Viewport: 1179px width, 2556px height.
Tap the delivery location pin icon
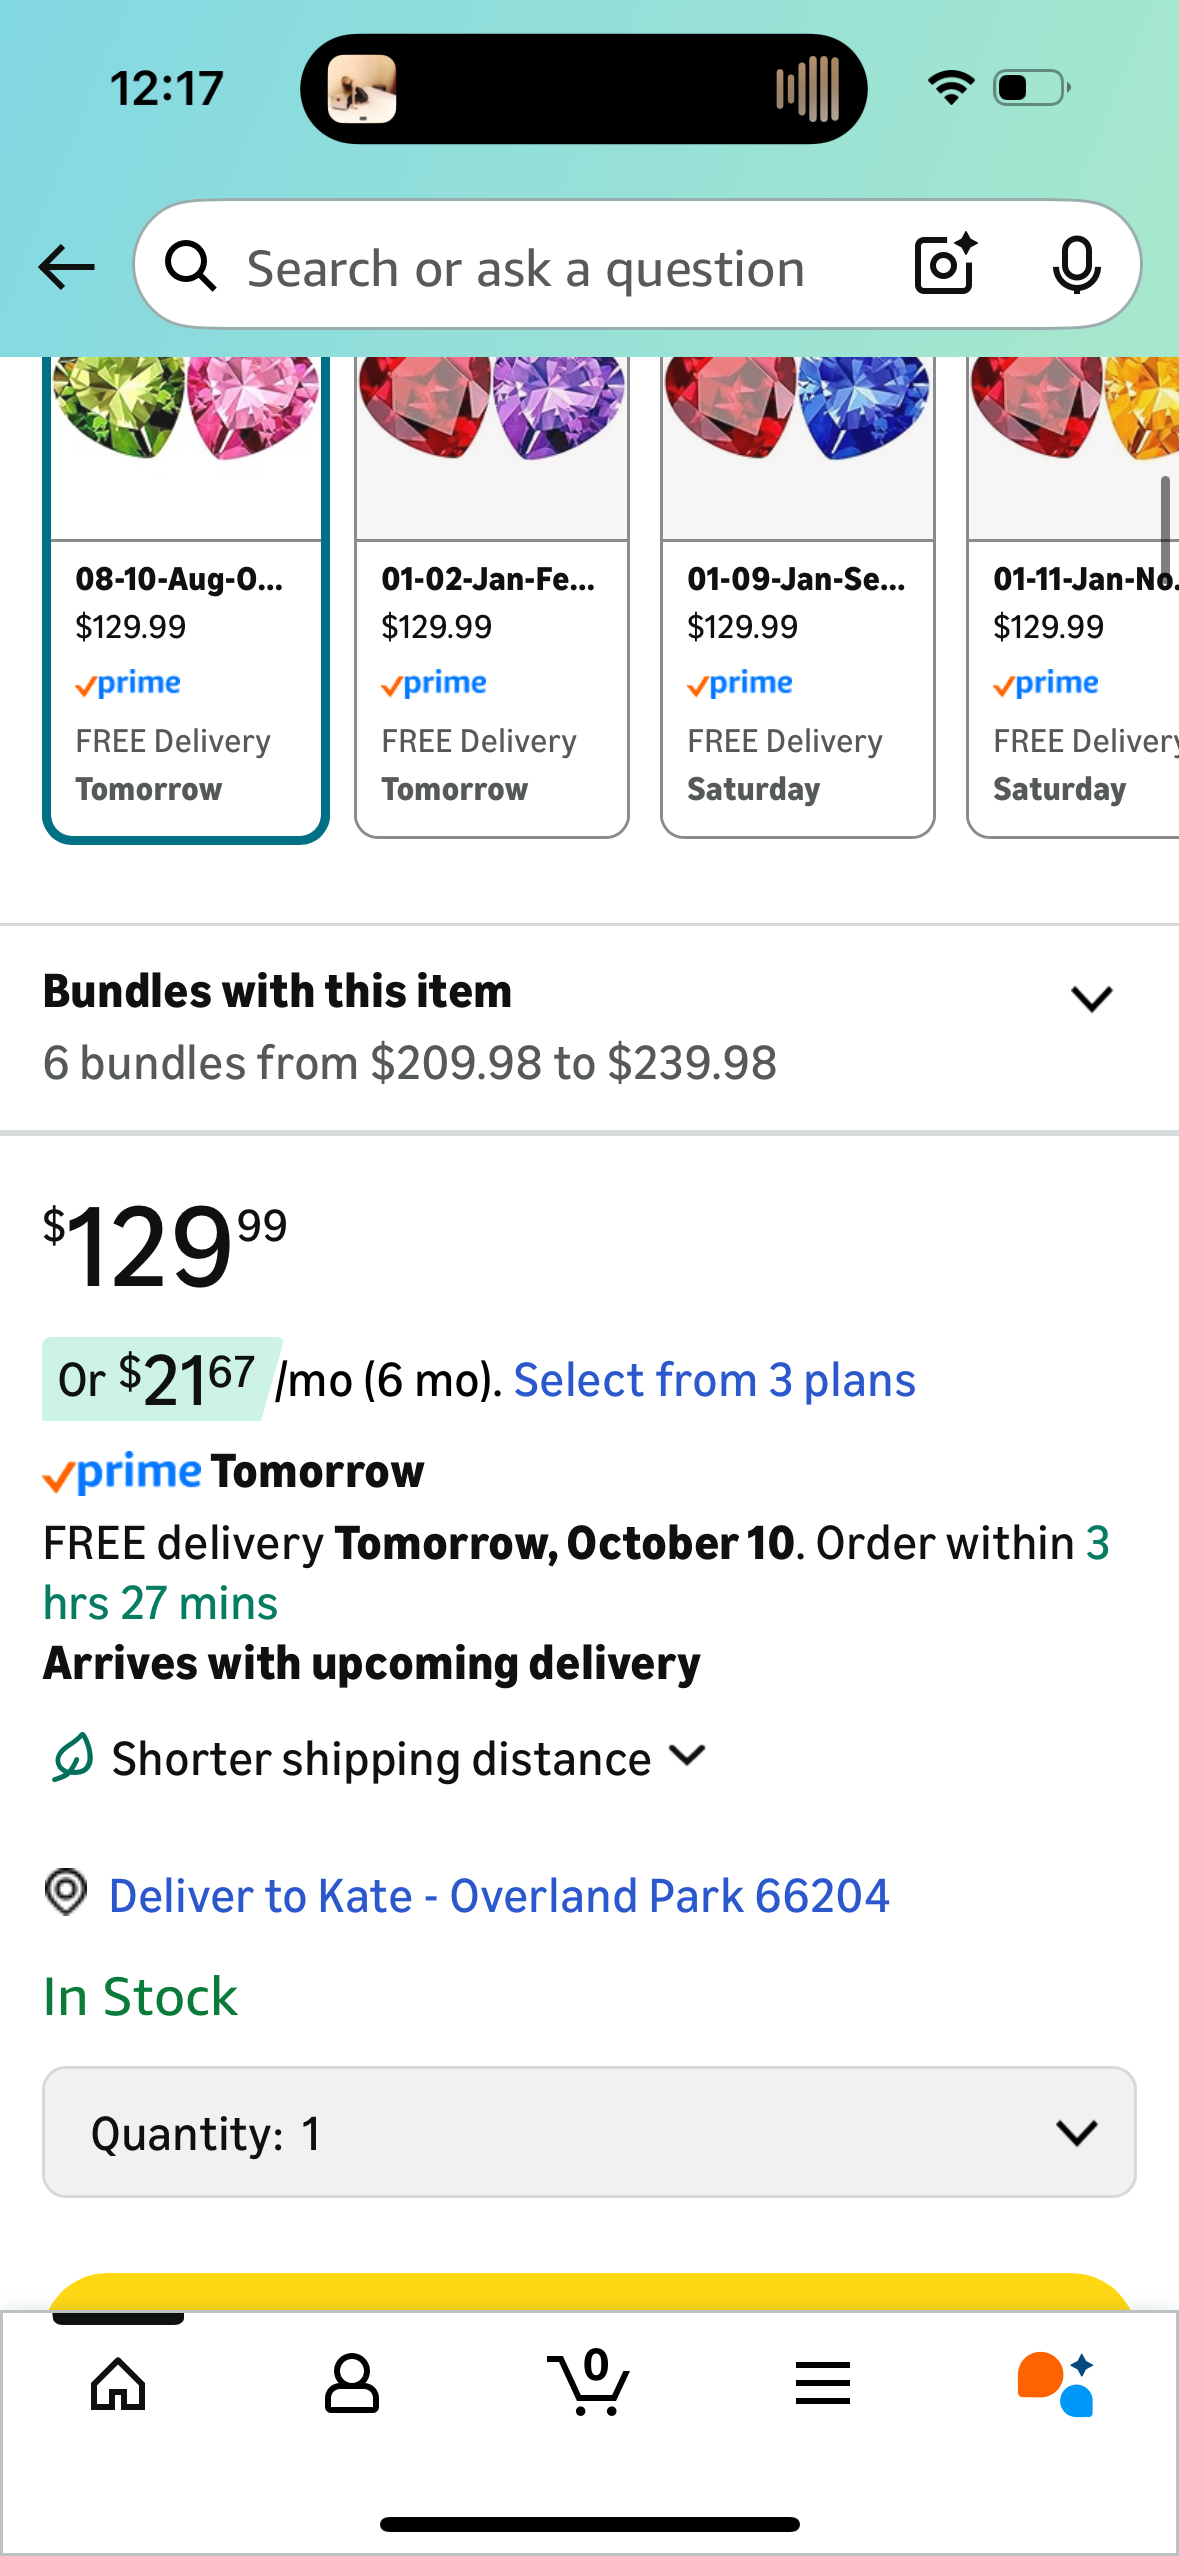coord(66,1892)
